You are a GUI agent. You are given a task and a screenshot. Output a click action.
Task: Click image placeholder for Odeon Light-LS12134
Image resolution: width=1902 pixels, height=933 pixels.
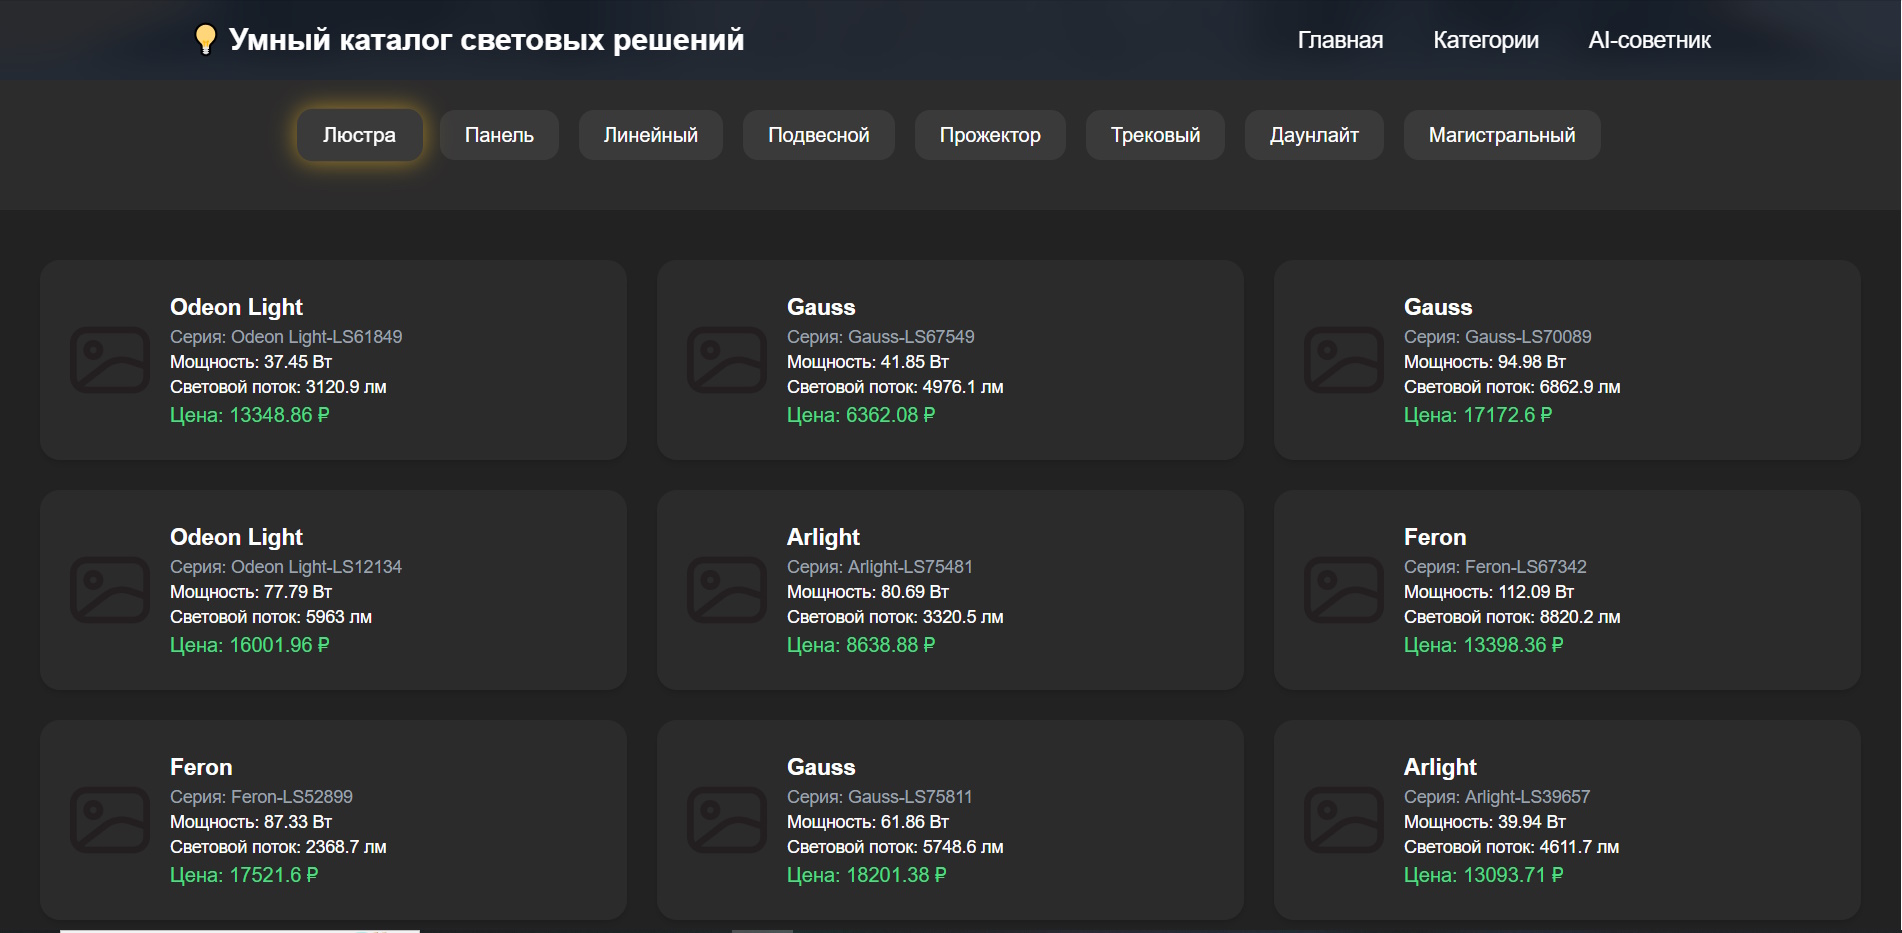point(110,590)
